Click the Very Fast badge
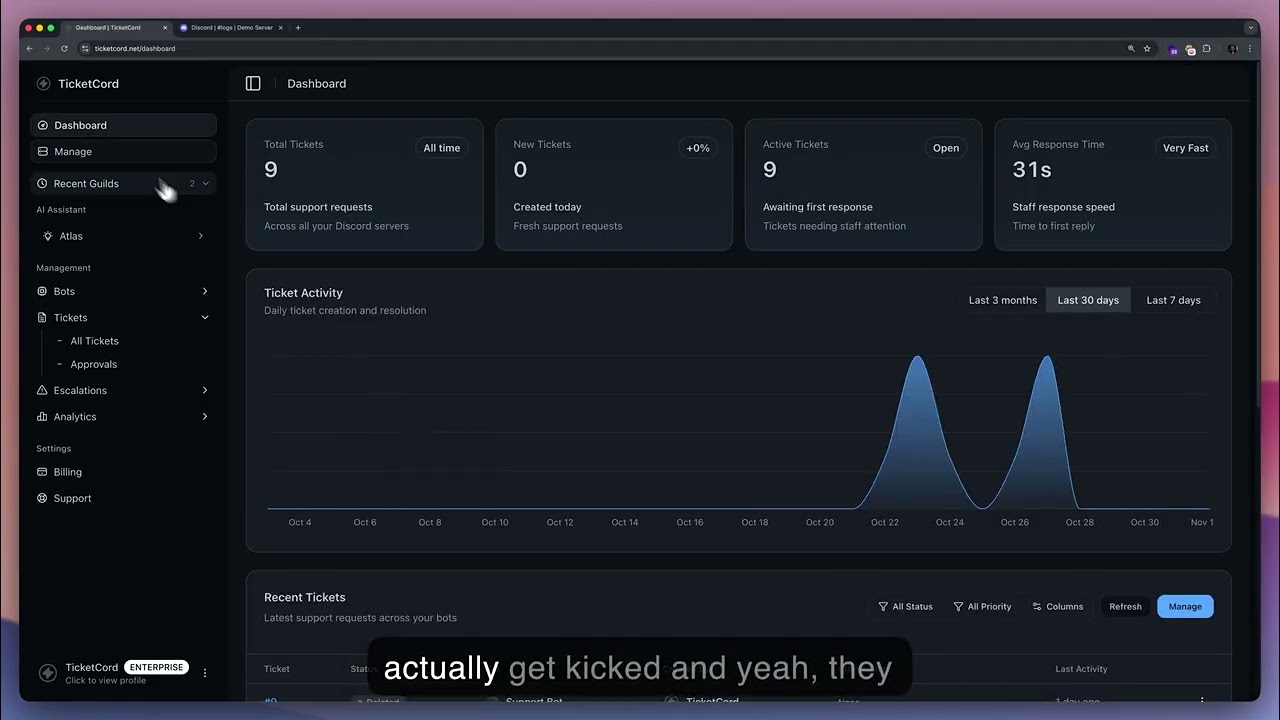The width and height of the screenshot is (1280, 720). 1185,148
